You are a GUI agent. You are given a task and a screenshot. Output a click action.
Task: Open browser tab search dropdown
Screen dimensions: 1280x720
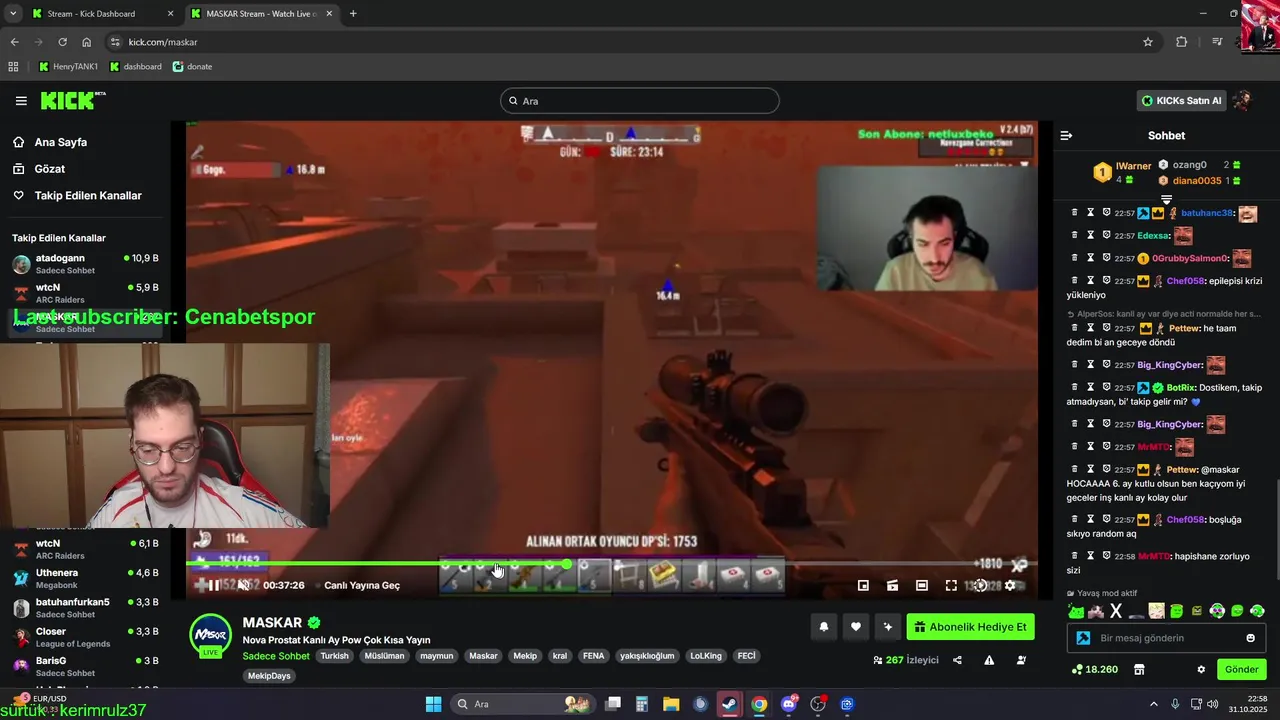13,14
